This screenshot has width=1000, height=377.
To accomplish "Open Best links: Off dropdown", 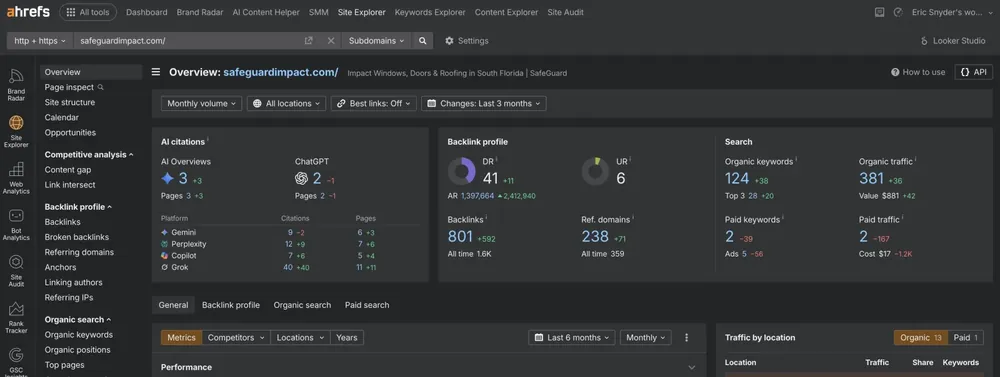I will 374,103.
